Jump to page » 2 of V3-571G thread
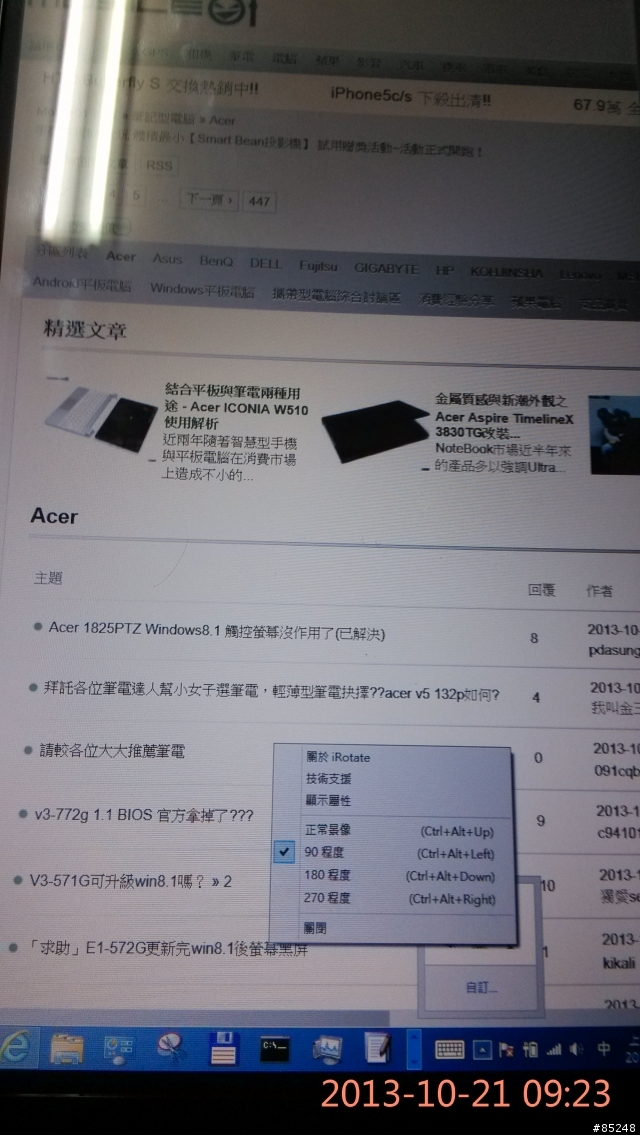Viewport: 640px width, 1136px height. click(223, 882)
